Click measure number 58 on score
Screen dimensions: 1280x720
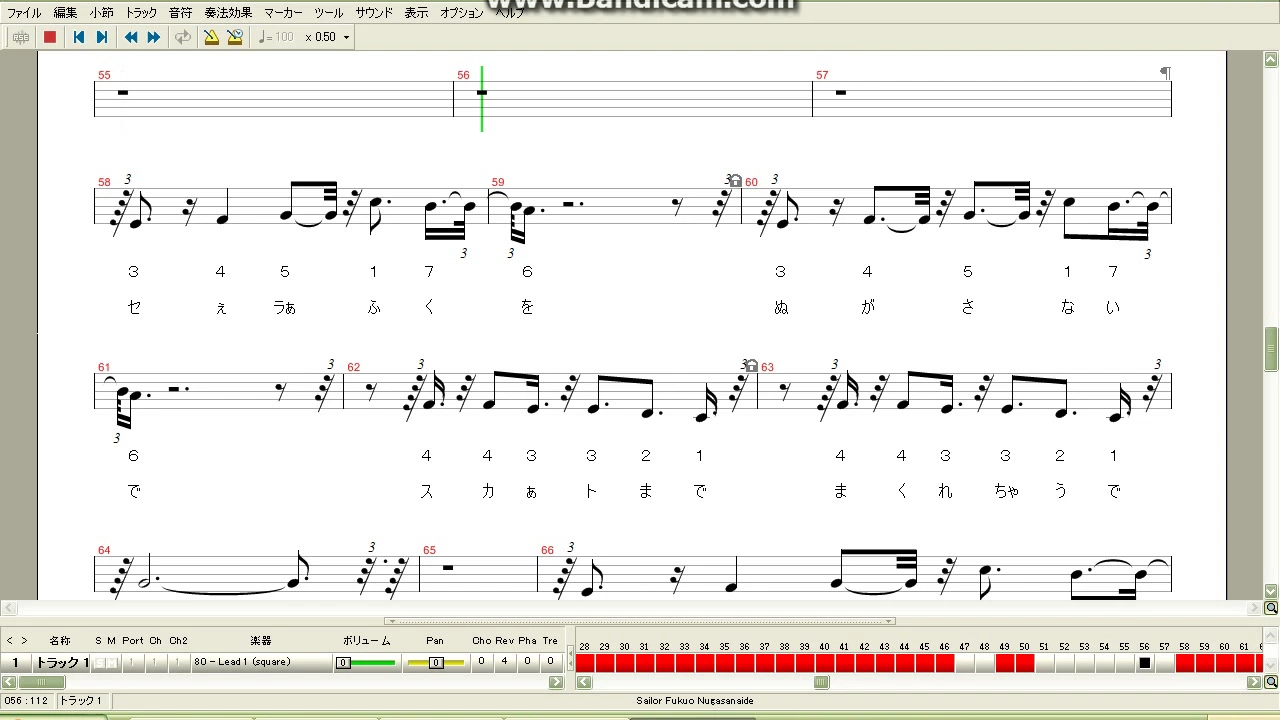(104, 182)
